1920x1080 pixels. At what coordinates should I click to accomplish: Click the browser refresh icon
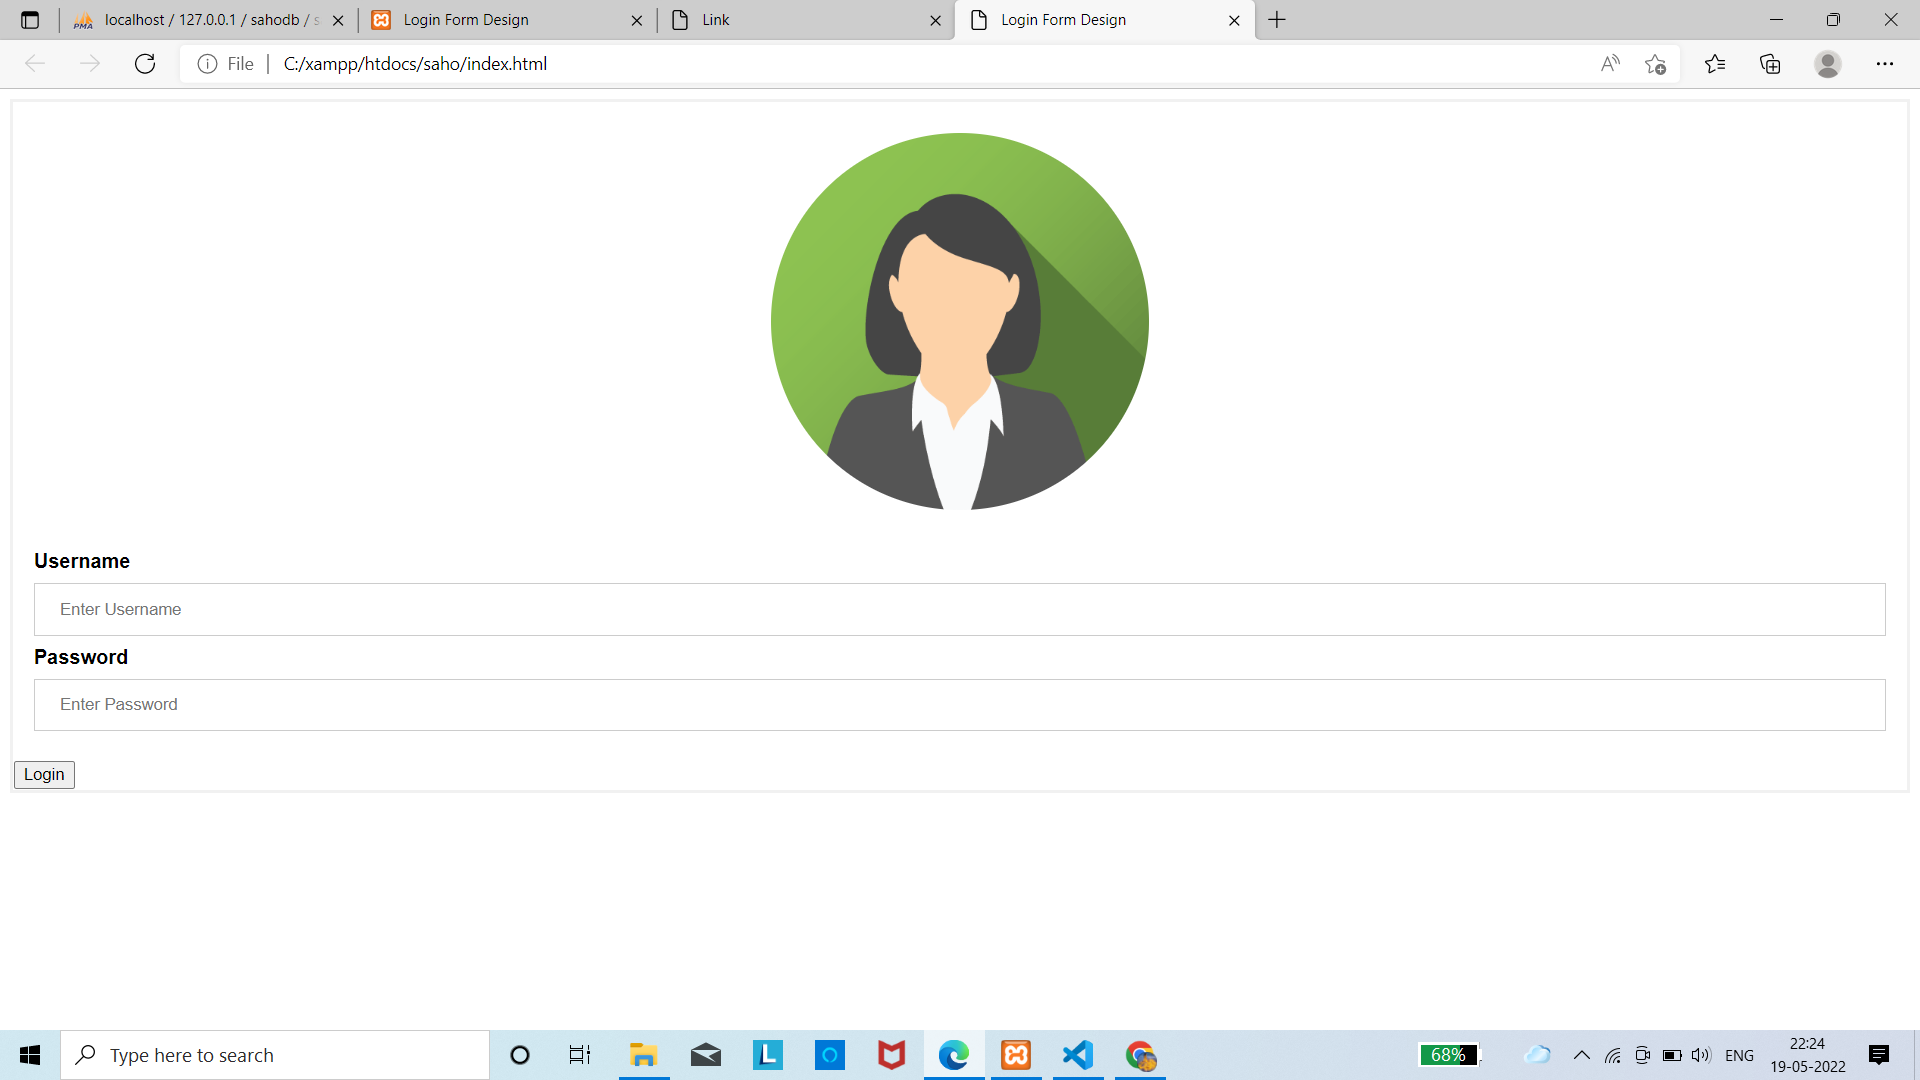(145, 64)
